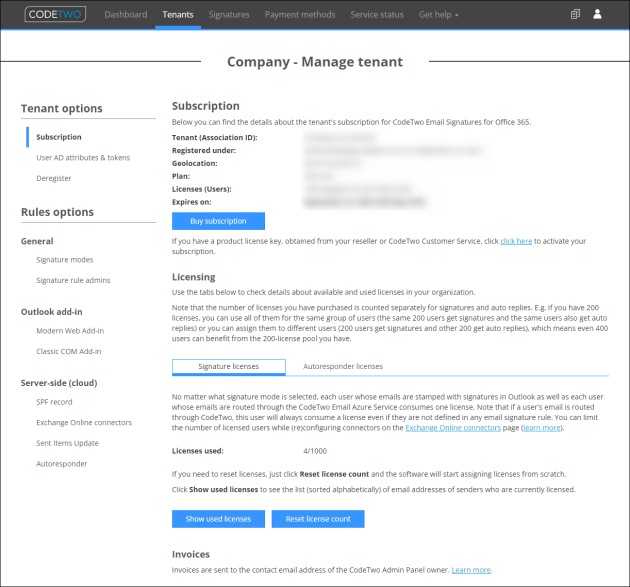This screenshot has height=587, width=630.
Task: Open Autoresponder settings in sidebar
Action: coord(61,464)
